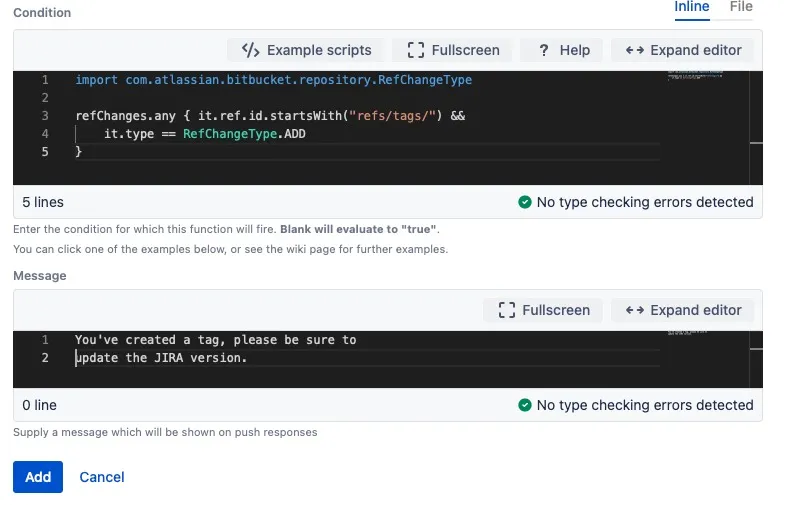The width and height of the screenshot is (791, 505).
Task: Click the green check icon under Condition editor
Action: [x=525, y=202]
